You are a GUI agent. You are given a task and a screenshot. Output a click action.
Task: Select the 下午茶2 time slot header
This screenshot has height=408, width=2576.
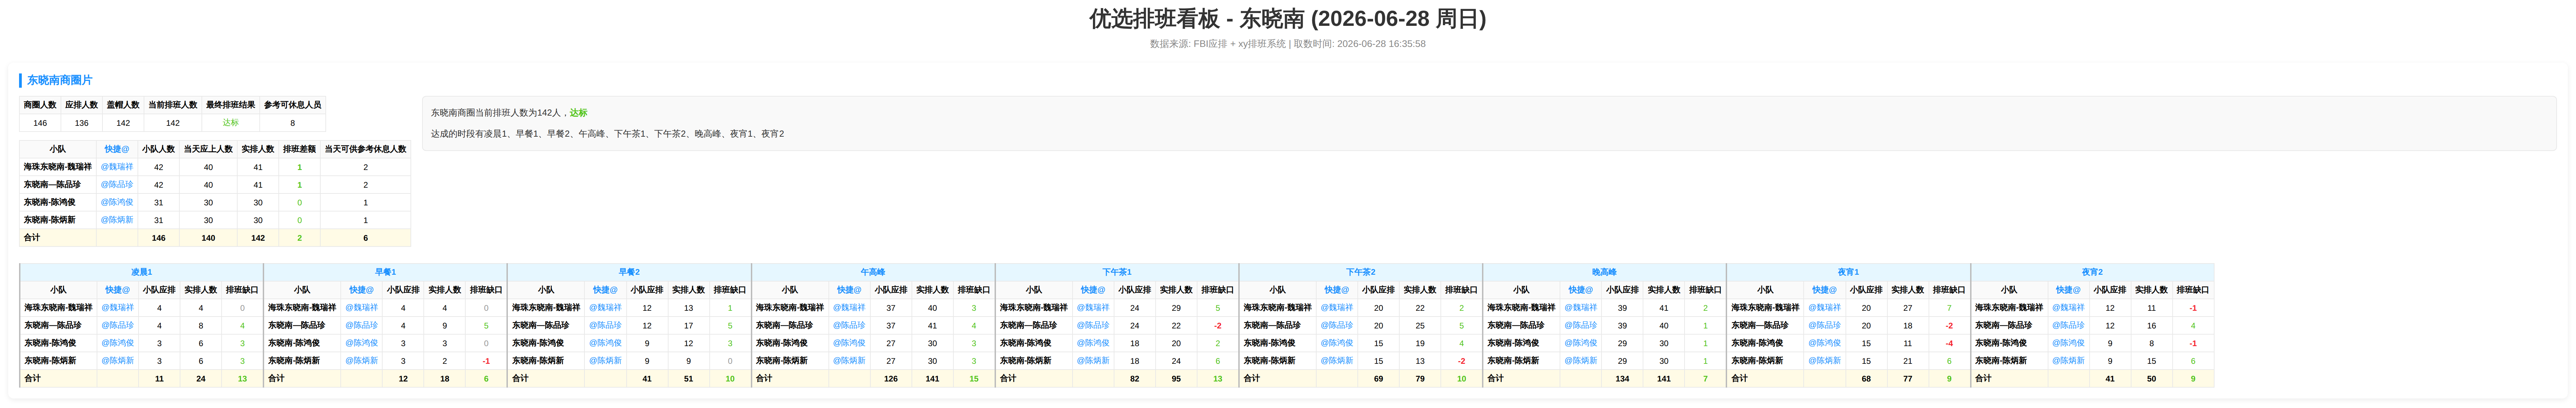point(1361,272)
